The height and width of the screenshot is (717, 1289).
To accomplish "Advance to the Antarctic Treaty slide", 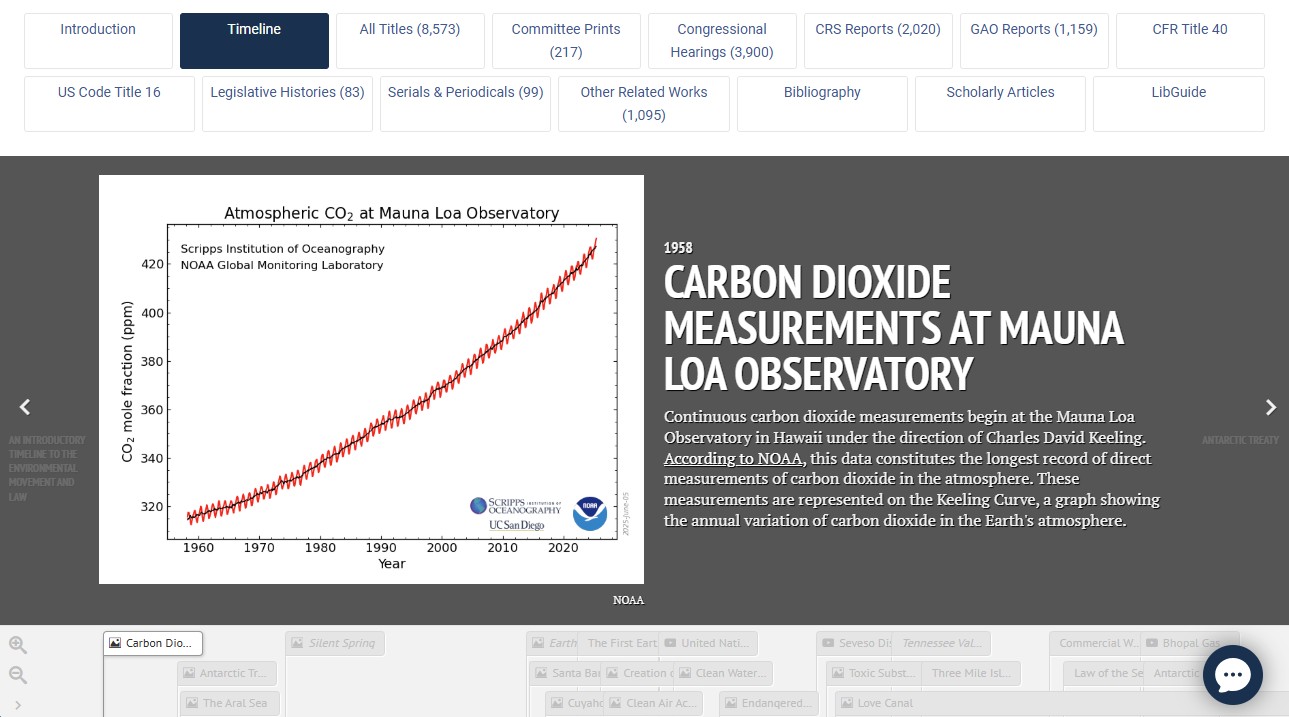I will point(1270,407).
